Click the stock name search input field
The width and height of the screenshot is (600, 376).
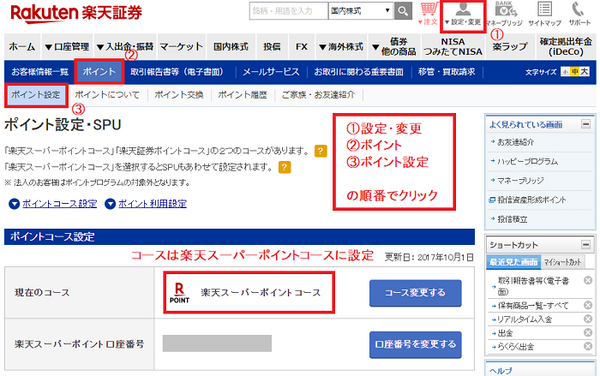point(289,11)
